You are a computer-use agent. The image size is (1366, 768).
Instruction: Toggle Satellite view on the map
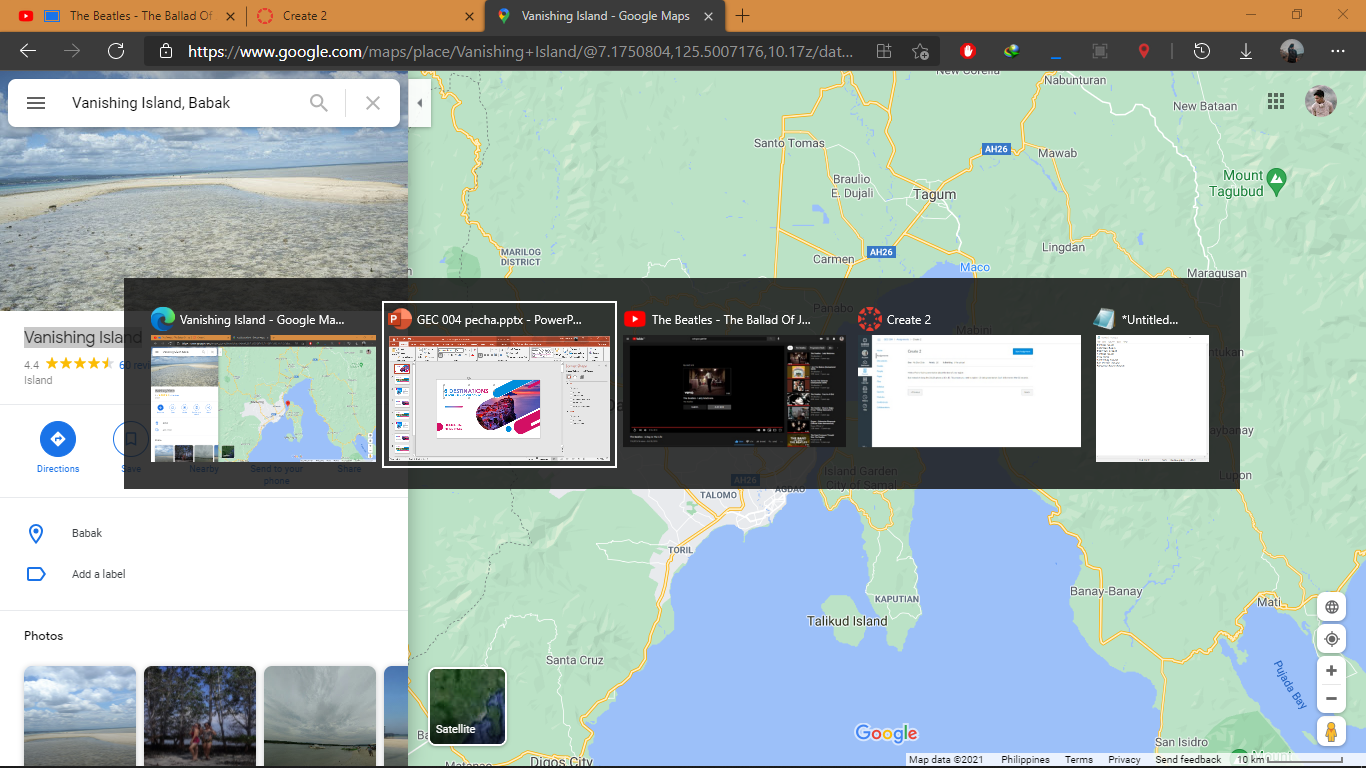(x=466, y=706)
